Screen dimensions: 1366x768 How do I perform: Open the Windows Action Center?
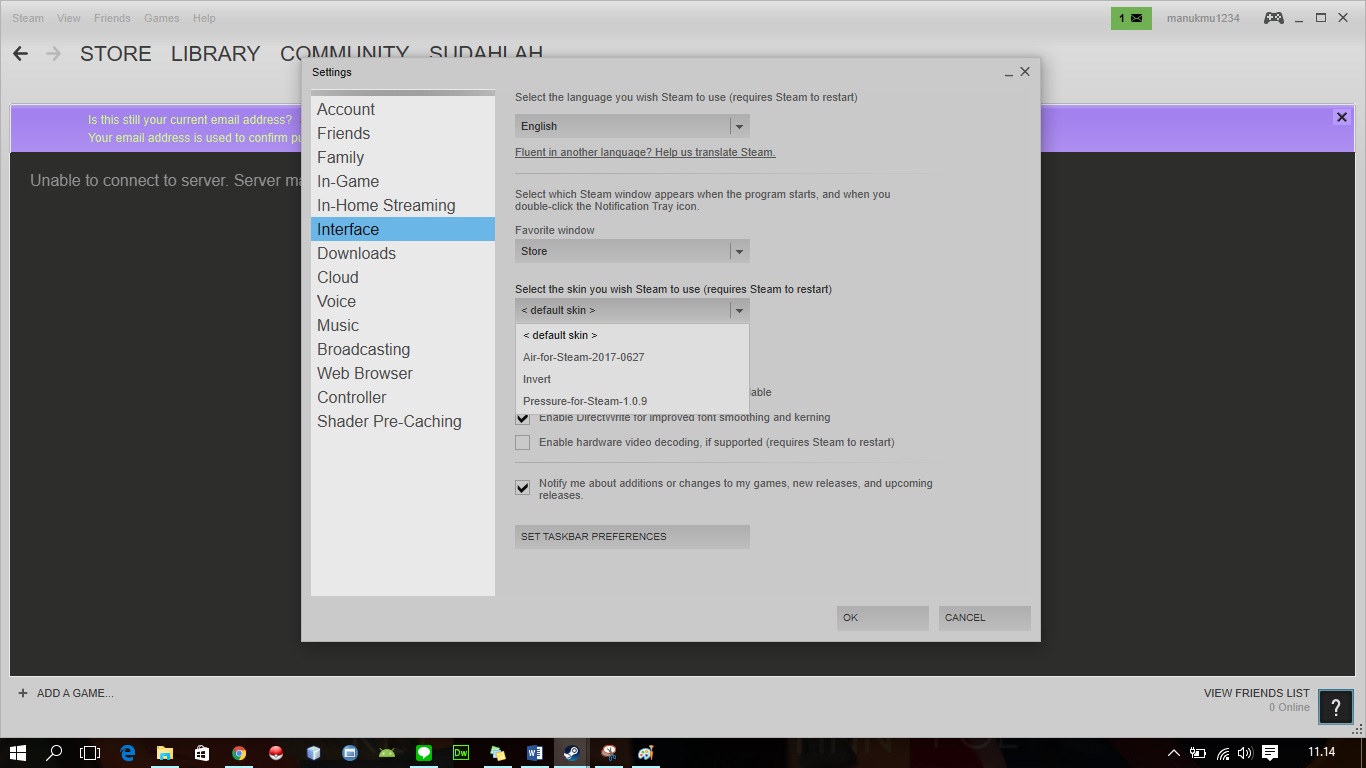point(1270,753)
